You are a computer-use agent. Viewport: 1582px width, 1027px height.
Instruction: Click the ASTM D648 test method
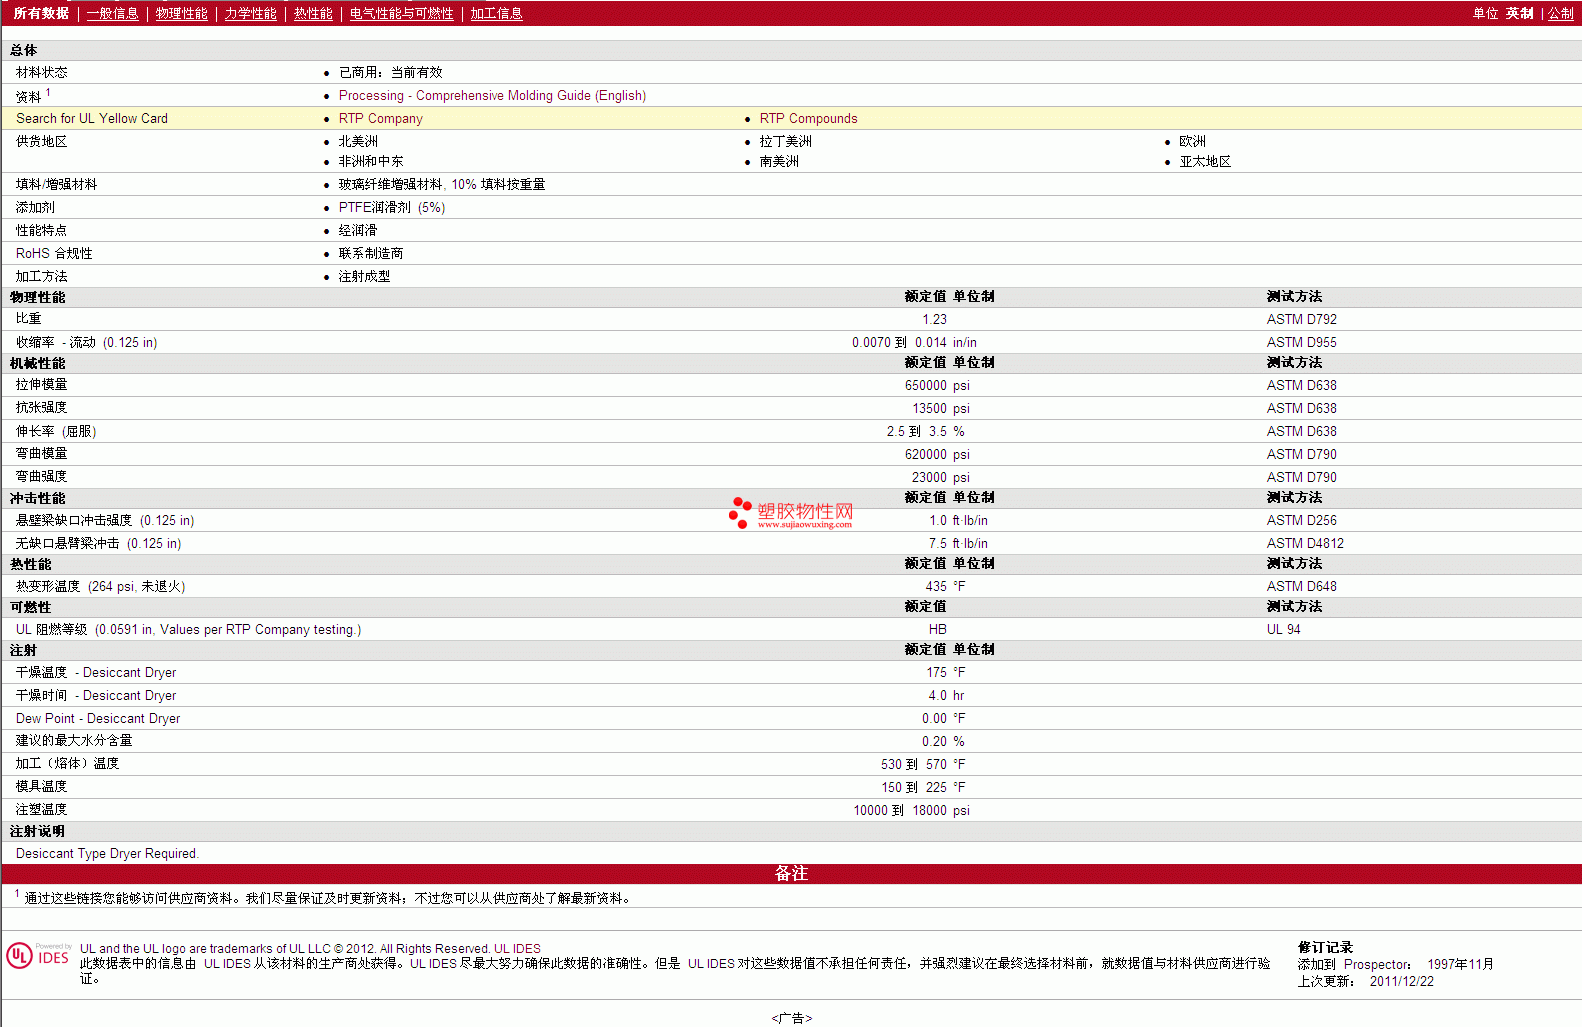[1301, 587]
